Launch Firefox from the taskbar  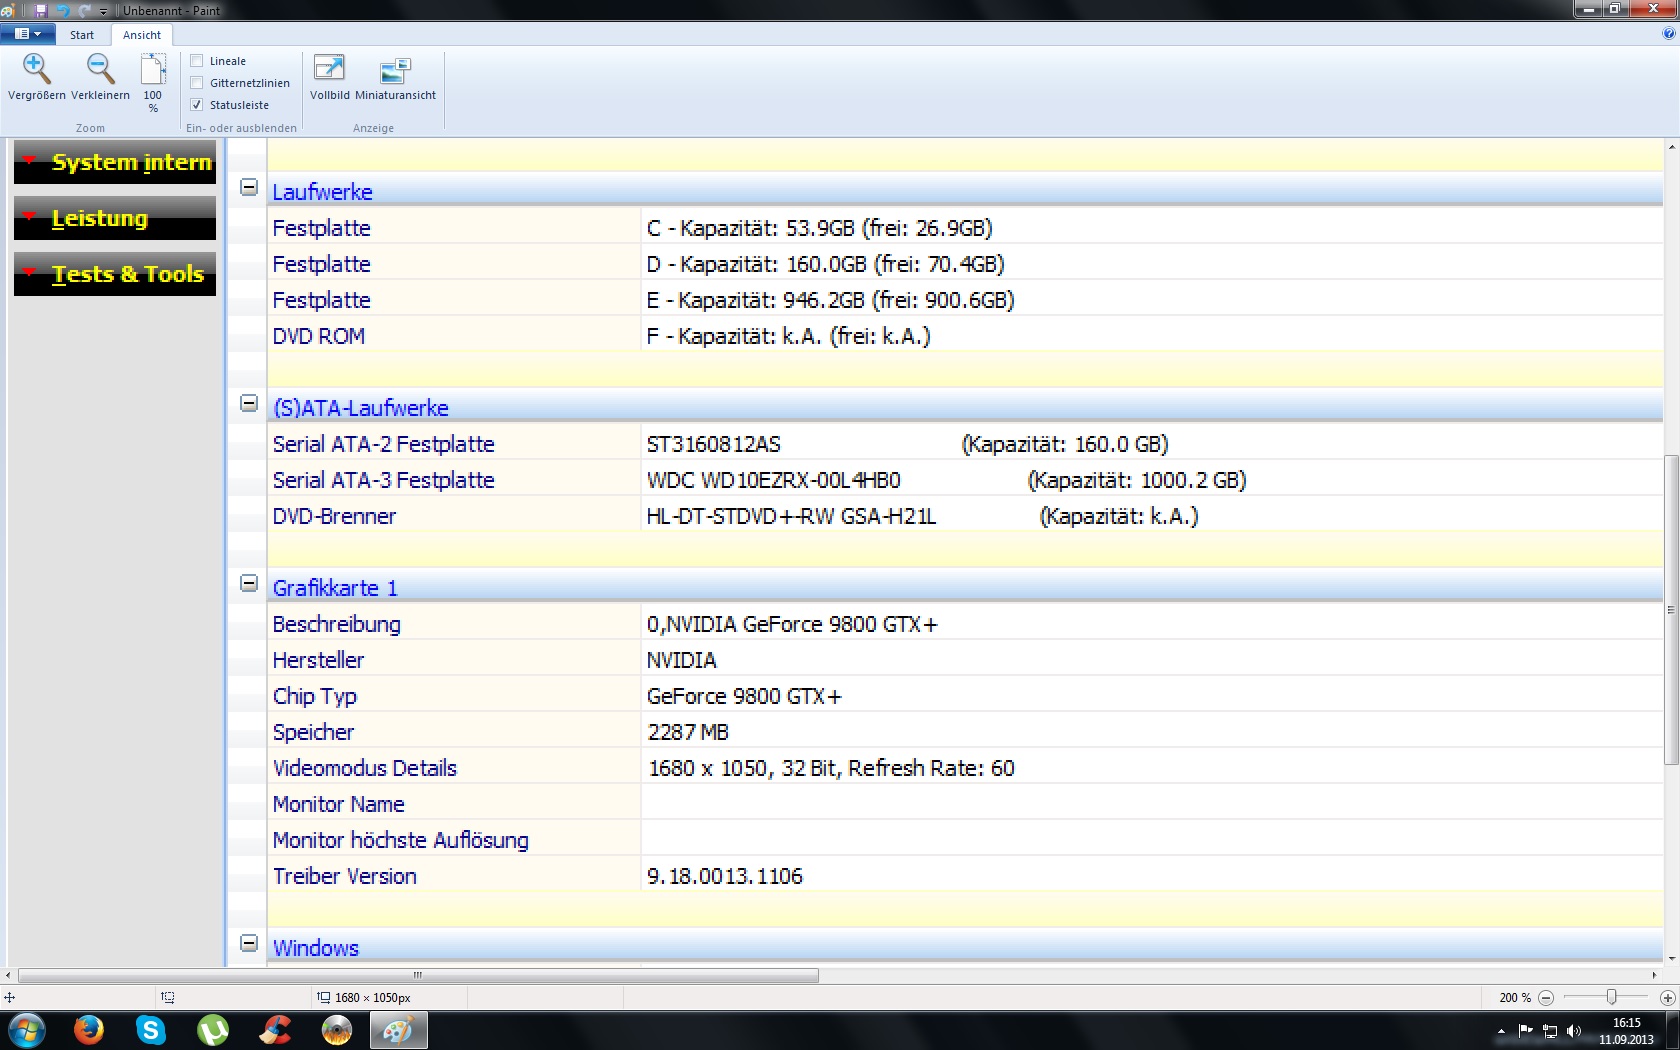pyautogui.click(x=89, y=1030)
